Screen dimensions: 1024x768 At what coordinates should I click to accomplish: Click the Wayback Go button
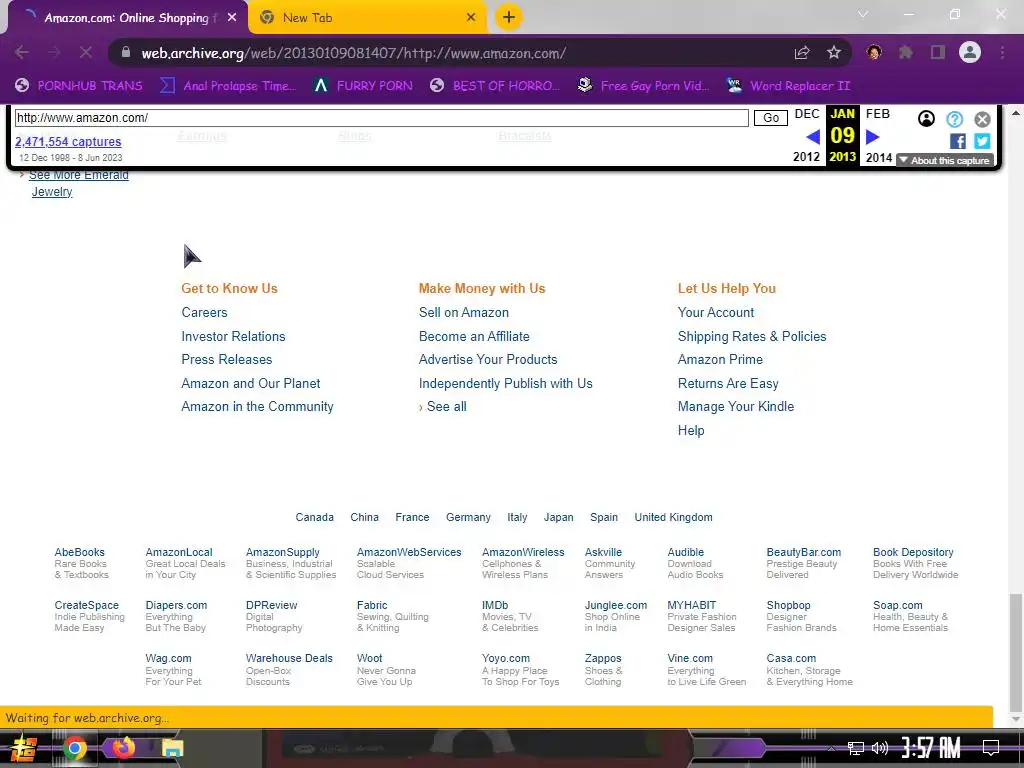(x=771, y=118)
